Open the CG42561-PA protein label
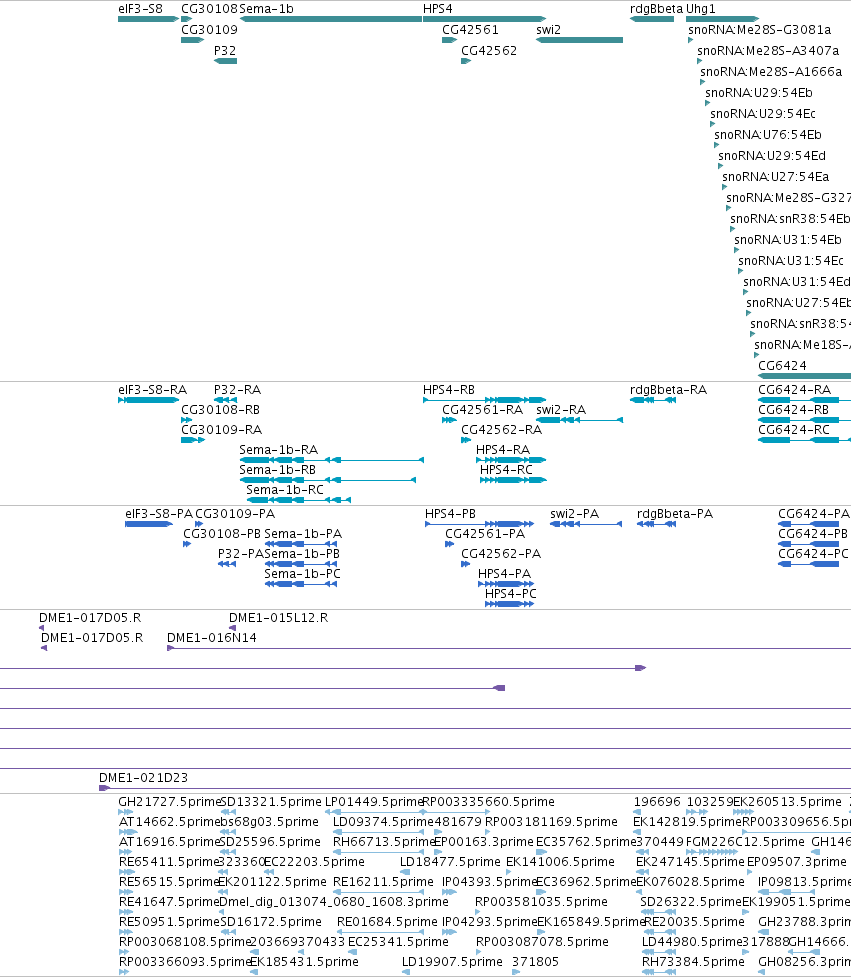 point(485,533)
